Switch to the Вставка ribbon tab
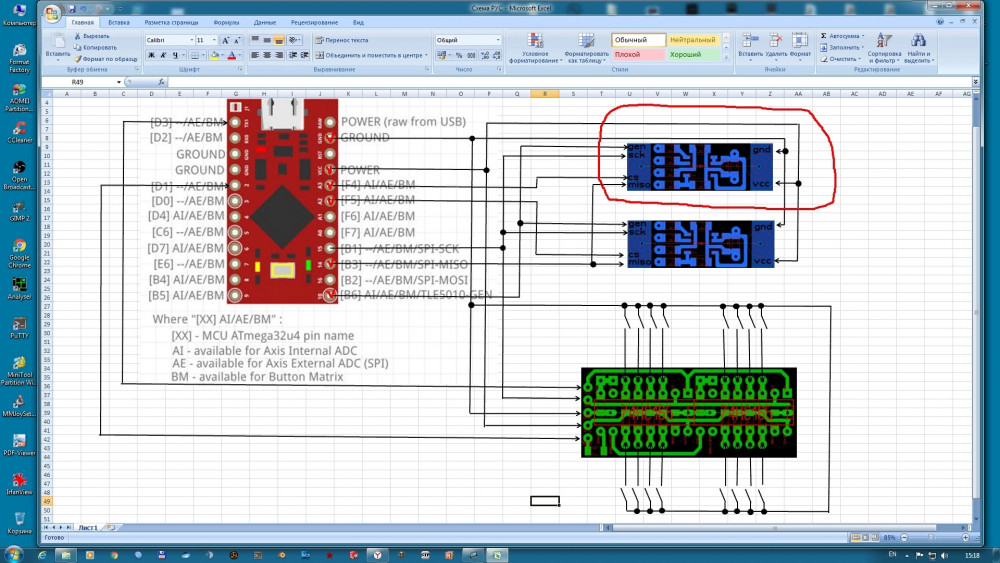 [119, 21]
